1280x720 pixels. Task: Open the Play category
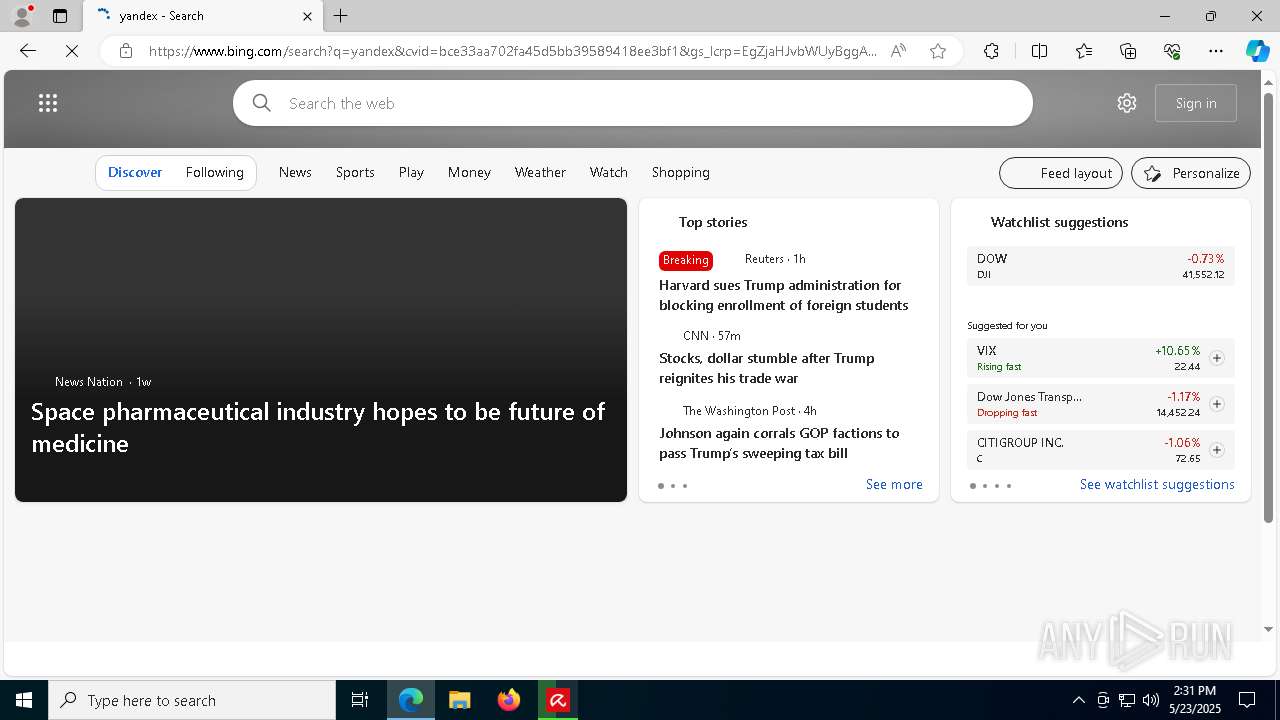click(x=411, y=172)
